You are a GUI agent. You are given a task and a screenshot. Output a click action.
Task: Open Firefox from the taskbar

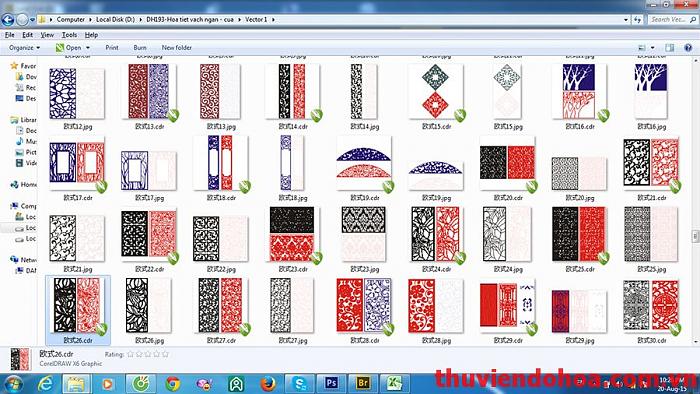click(268, 383)
